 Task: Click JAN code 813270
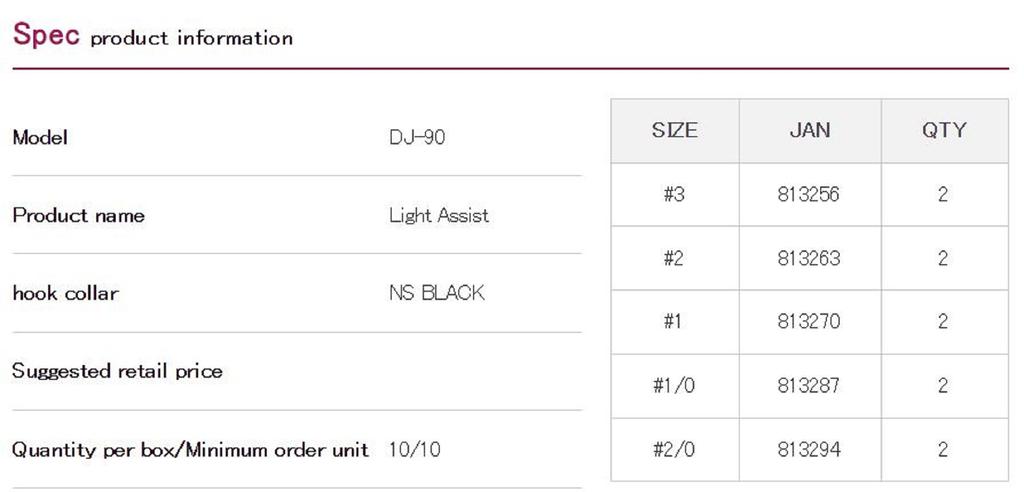click(x=808, y=322)
